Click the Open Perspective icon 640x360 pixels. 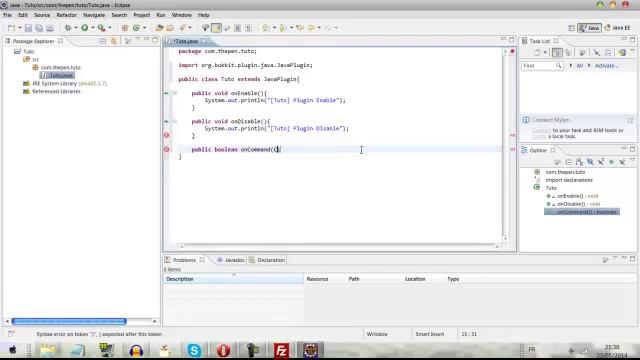tap(571, 28)
